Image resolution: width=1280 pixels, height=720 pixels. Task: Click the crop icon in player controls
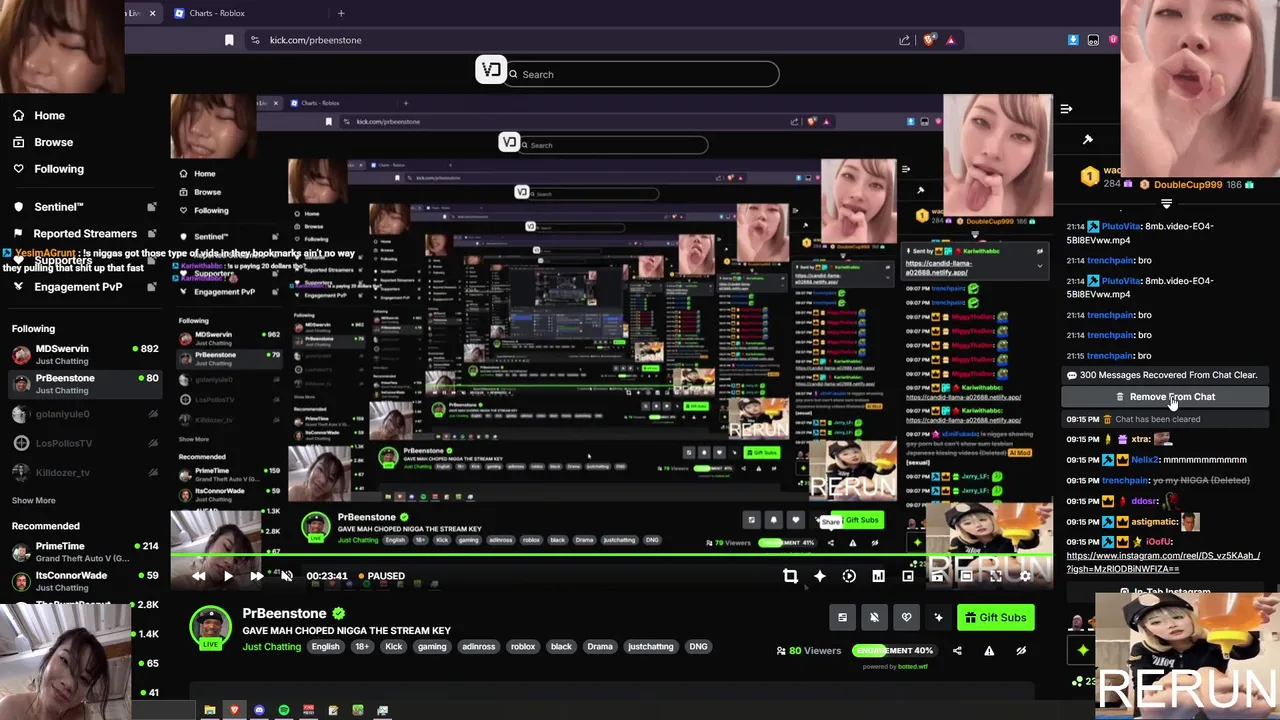pos(790,576)
